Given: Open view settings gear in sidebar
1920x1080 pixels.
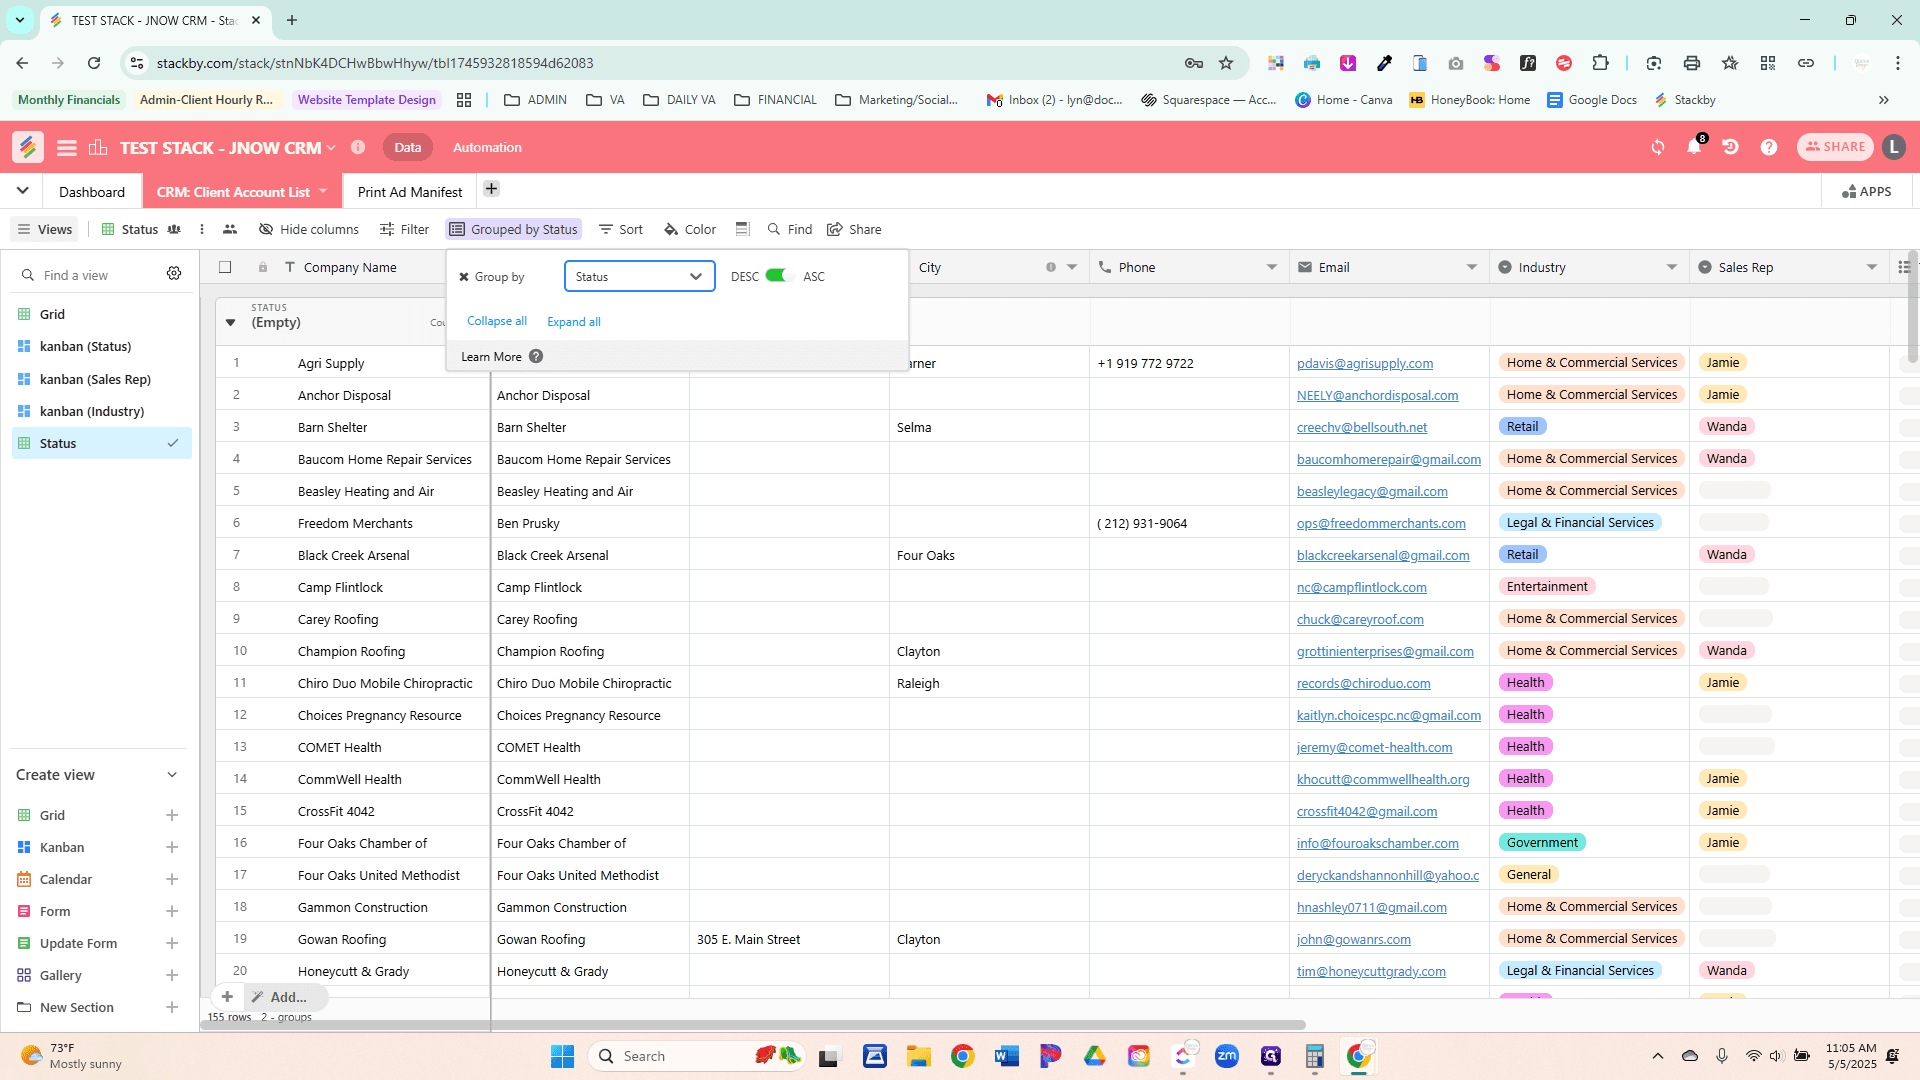Looking at the screenshot, I should tap(174, 274).
